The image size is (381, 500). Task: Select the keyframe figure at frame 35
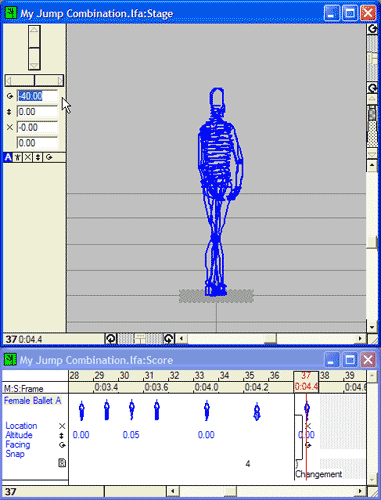coord(257,411)
